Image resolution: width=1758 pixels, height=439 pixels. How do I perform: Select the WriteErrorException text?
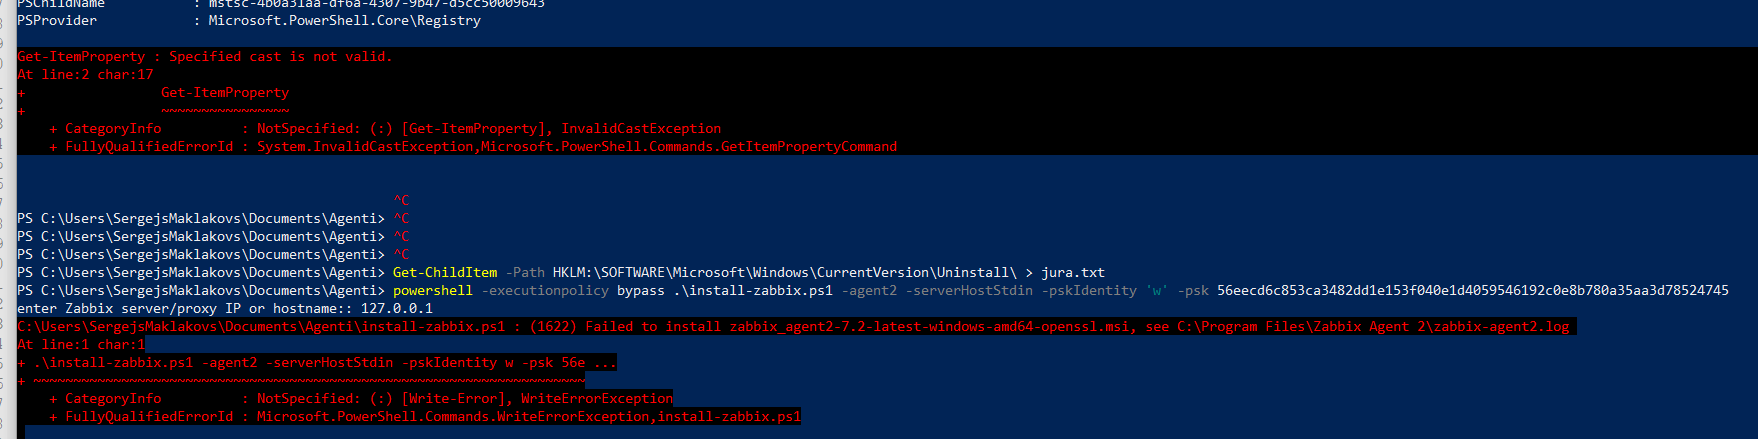pyautogui.click(x=597, y=398)
